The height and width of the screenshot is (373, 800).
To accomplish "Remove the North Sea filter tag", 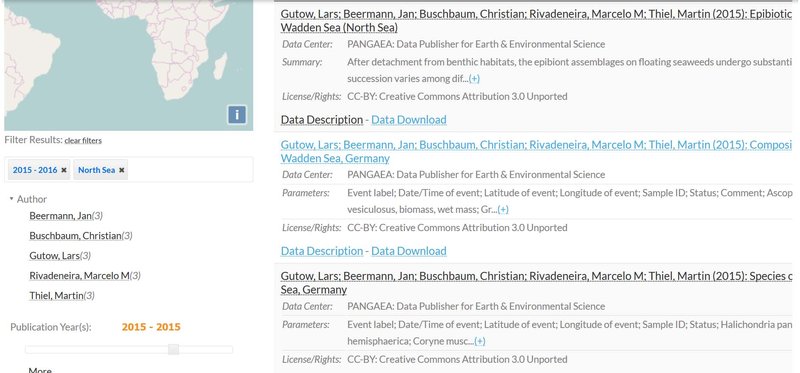I will pyautogui.click(x=121, y=170).
